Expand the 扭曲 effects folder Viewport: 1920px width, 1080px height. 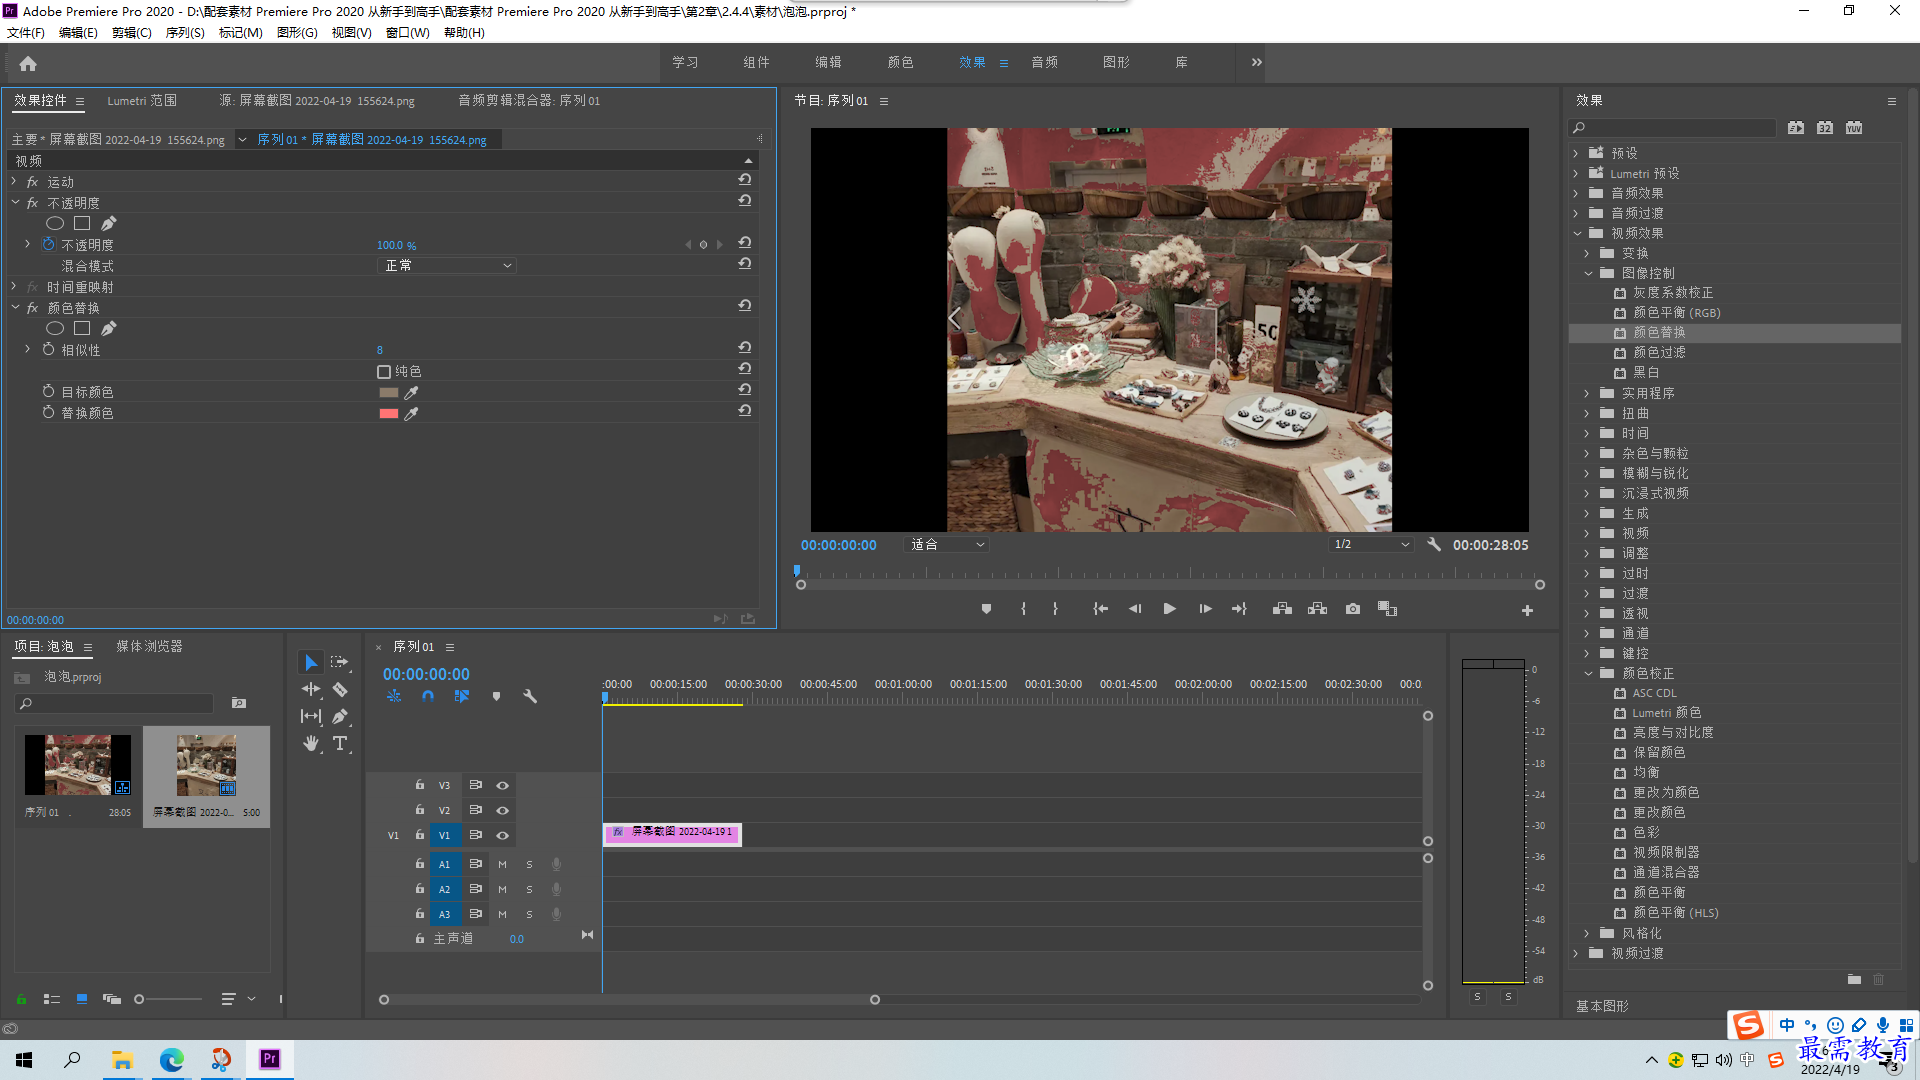coord(1587,413)
